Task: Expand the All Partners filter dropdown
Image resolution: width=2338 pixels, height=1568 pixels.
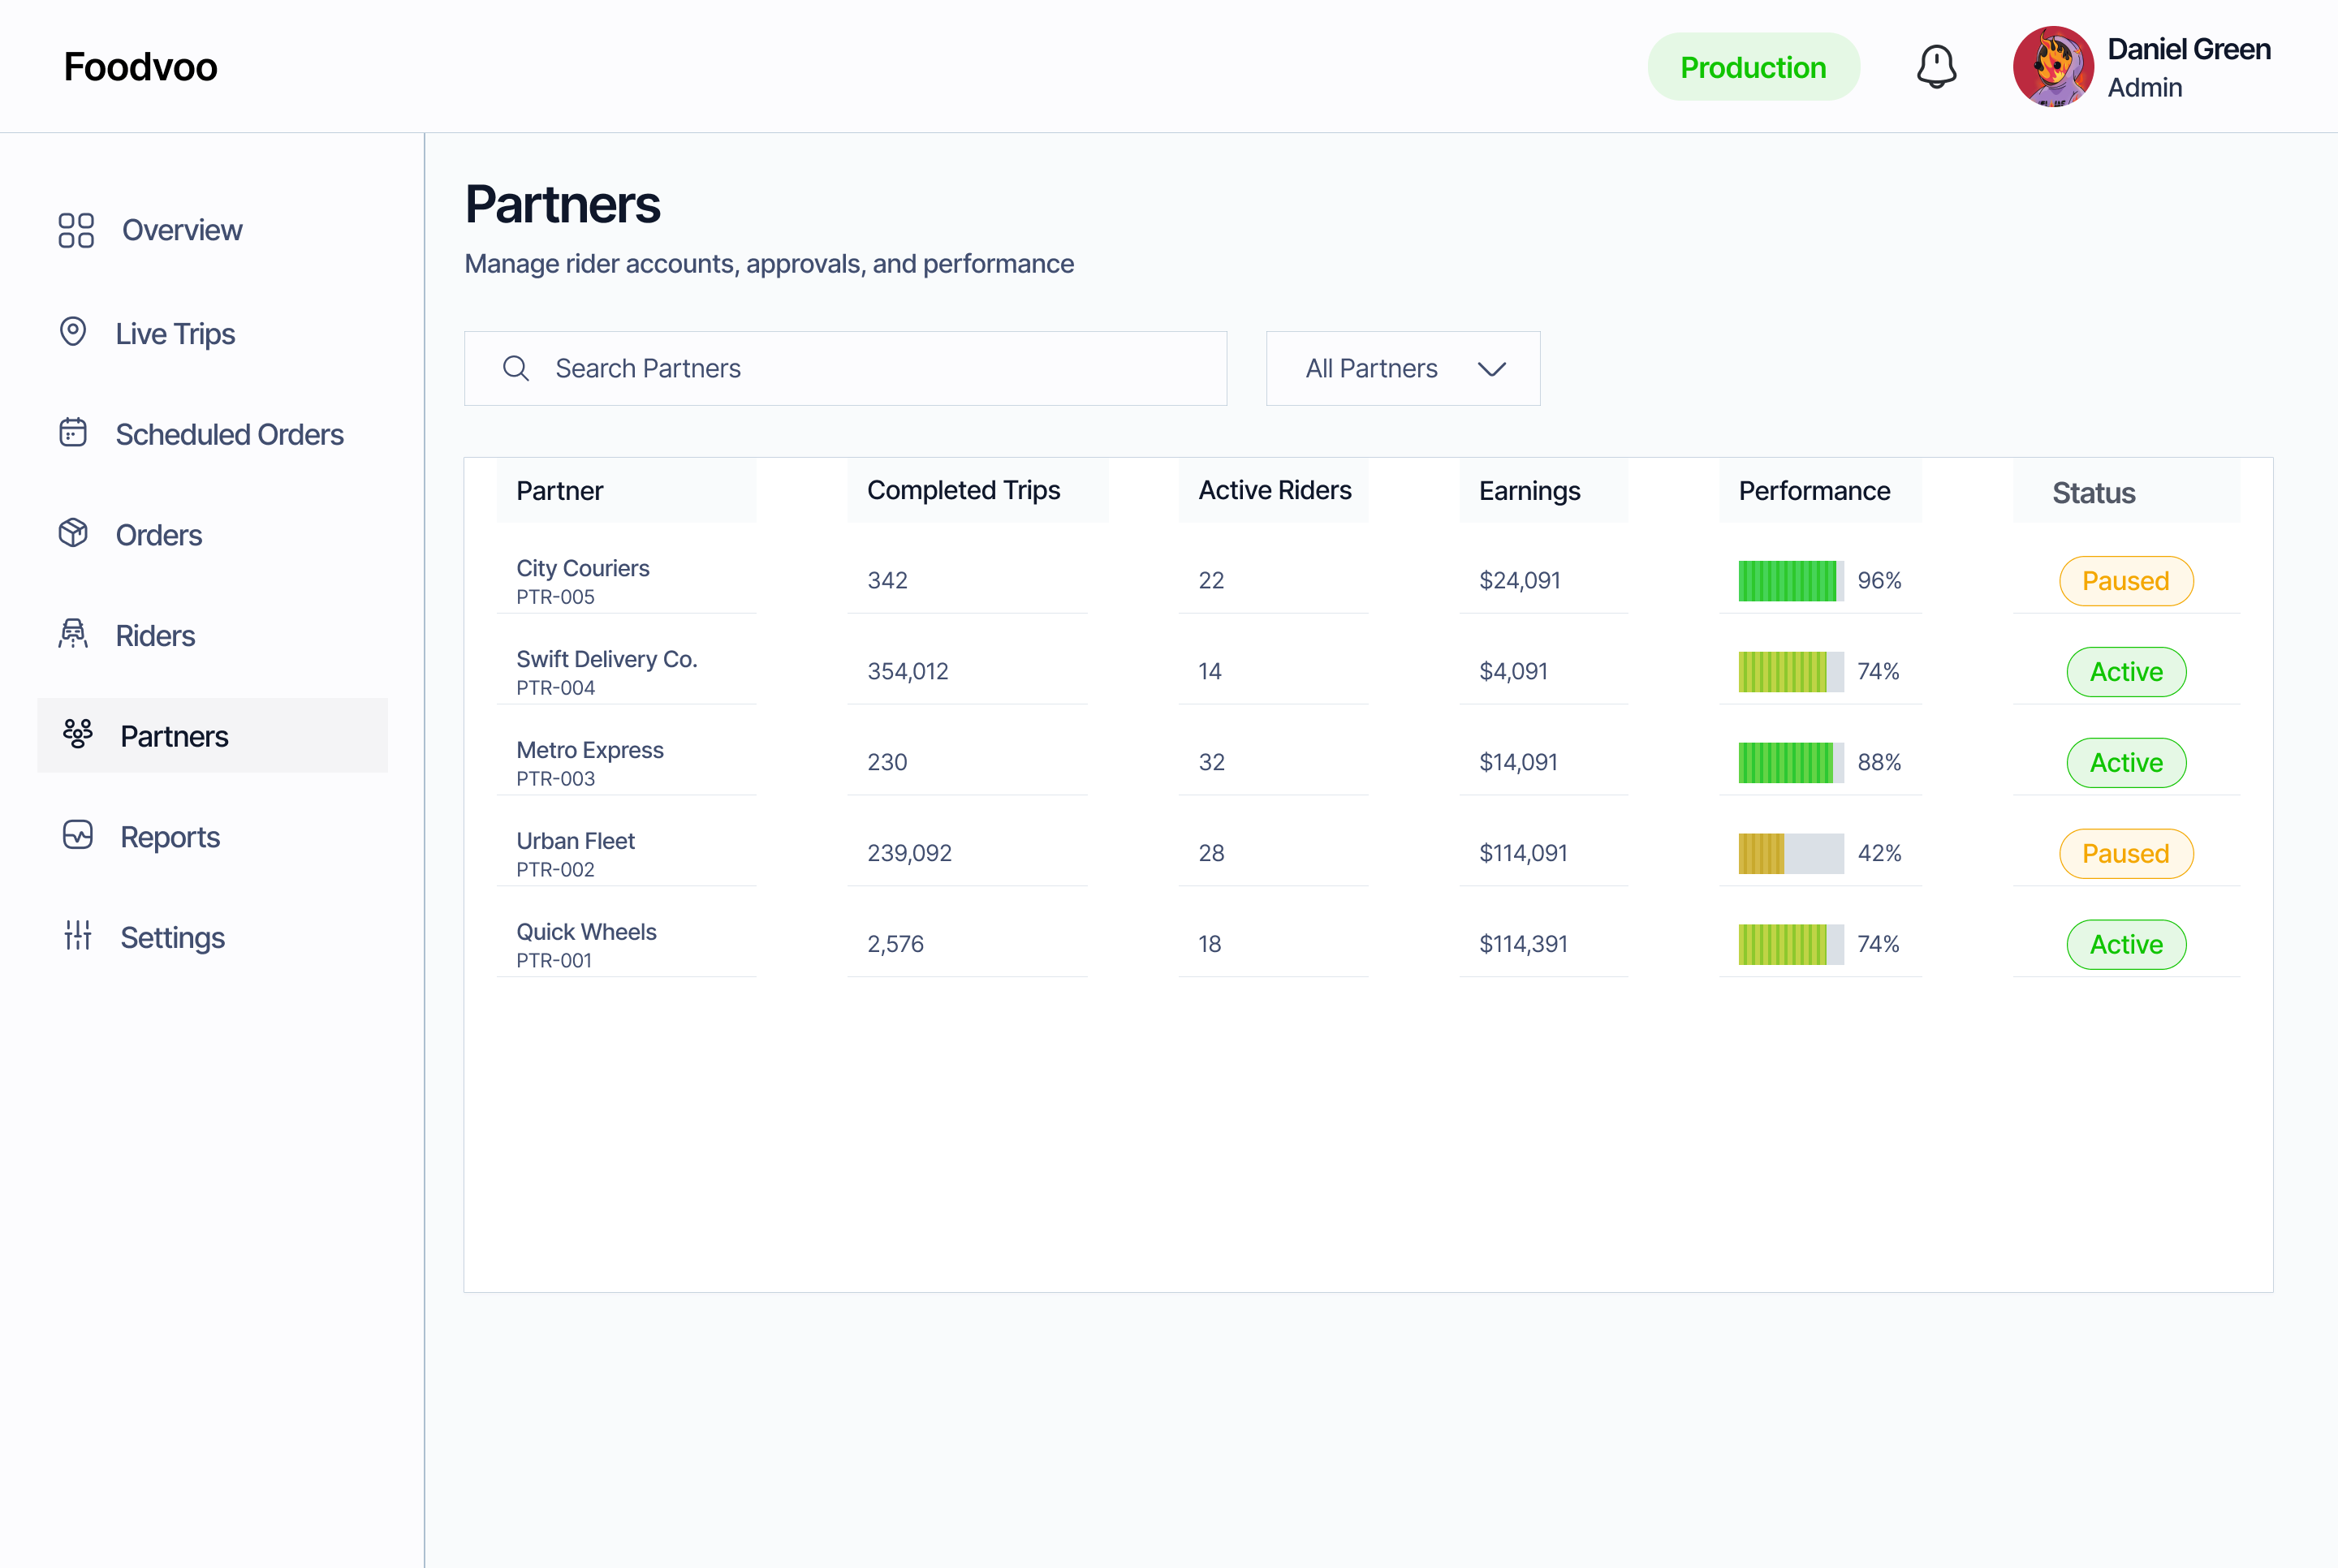Action: pos(1403,368)
